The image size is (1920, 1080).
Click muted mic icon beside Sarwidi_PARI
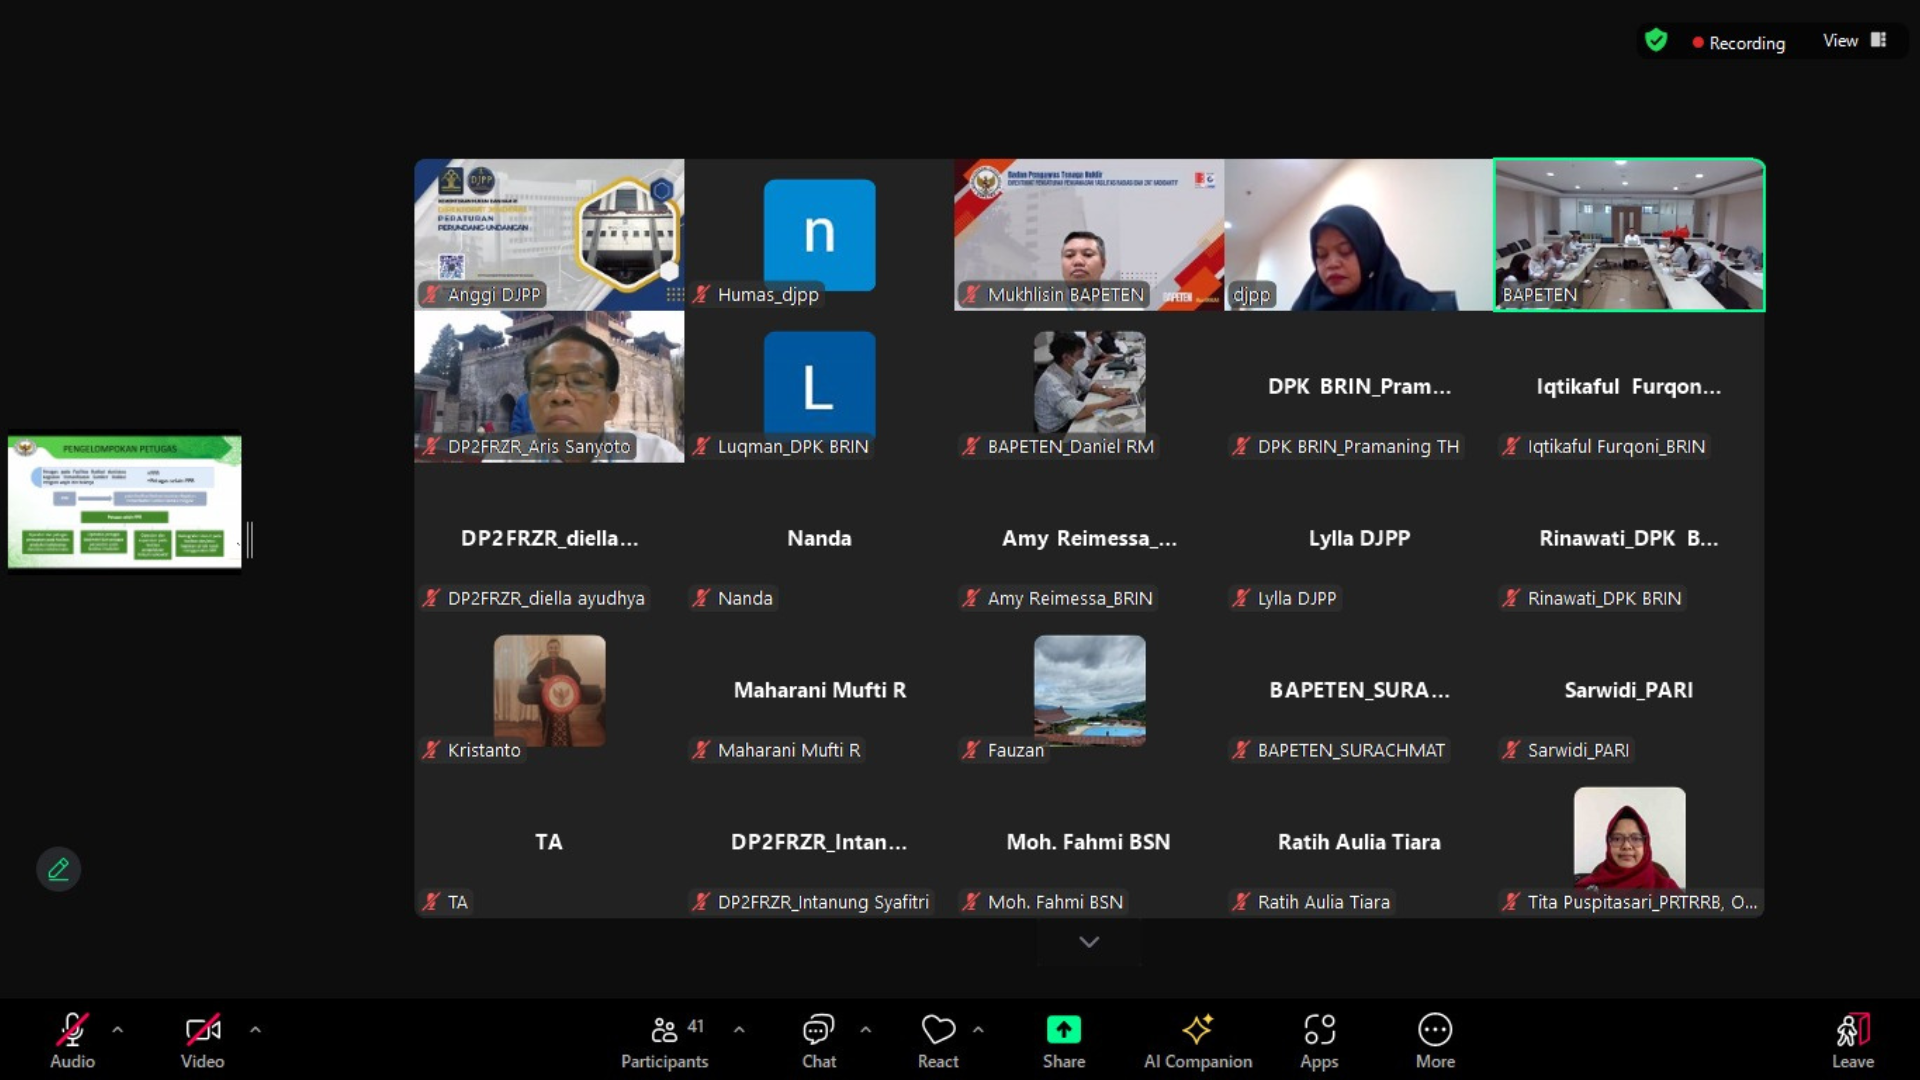coord(1511,750)
